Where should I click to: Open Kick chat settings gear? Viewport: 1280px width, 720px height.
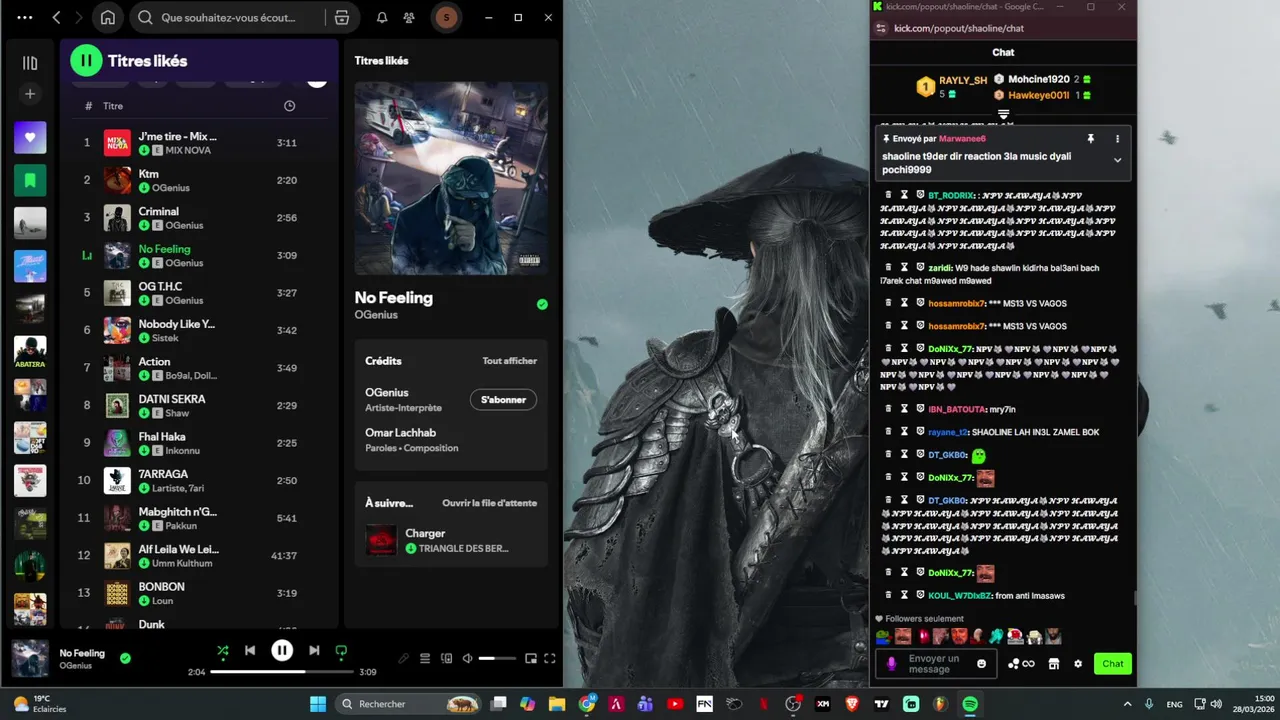[x=1078, y=664]
